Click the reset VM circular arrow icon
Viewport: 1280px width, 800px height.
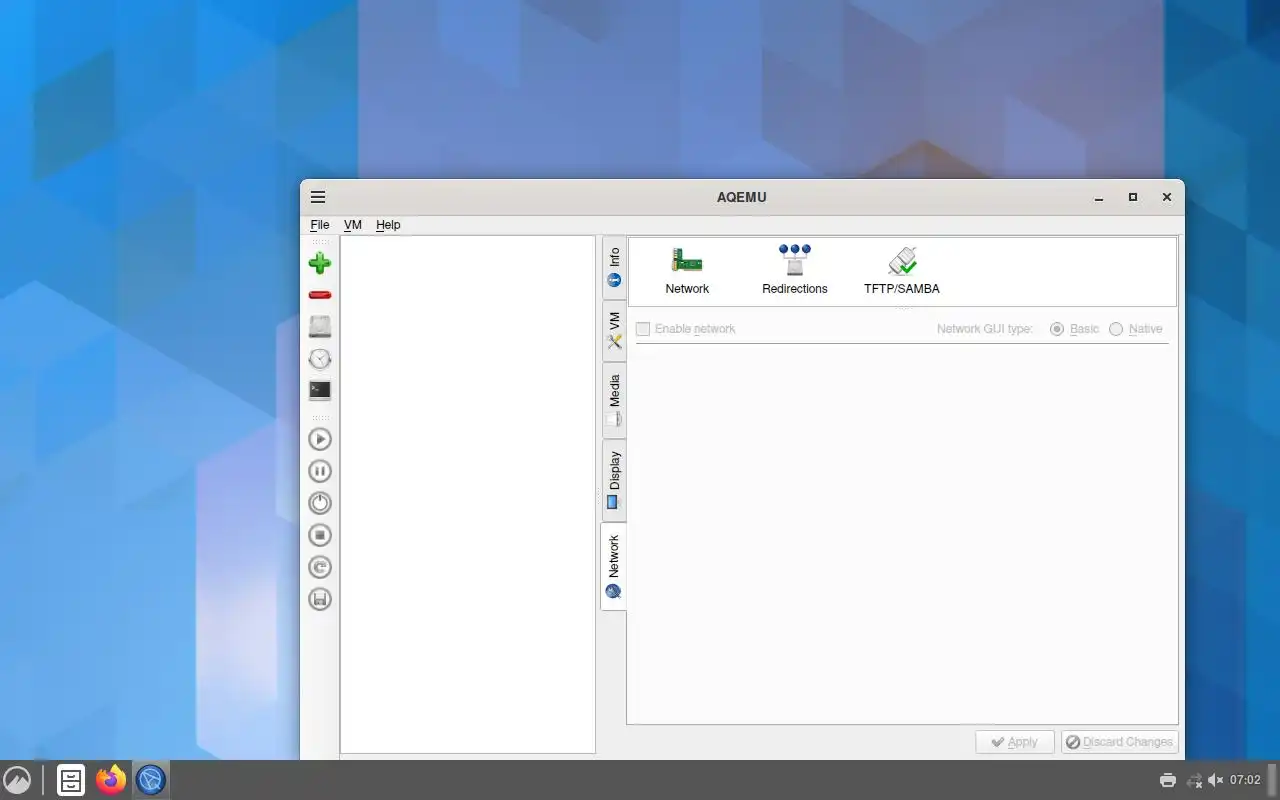coord(320,567)
